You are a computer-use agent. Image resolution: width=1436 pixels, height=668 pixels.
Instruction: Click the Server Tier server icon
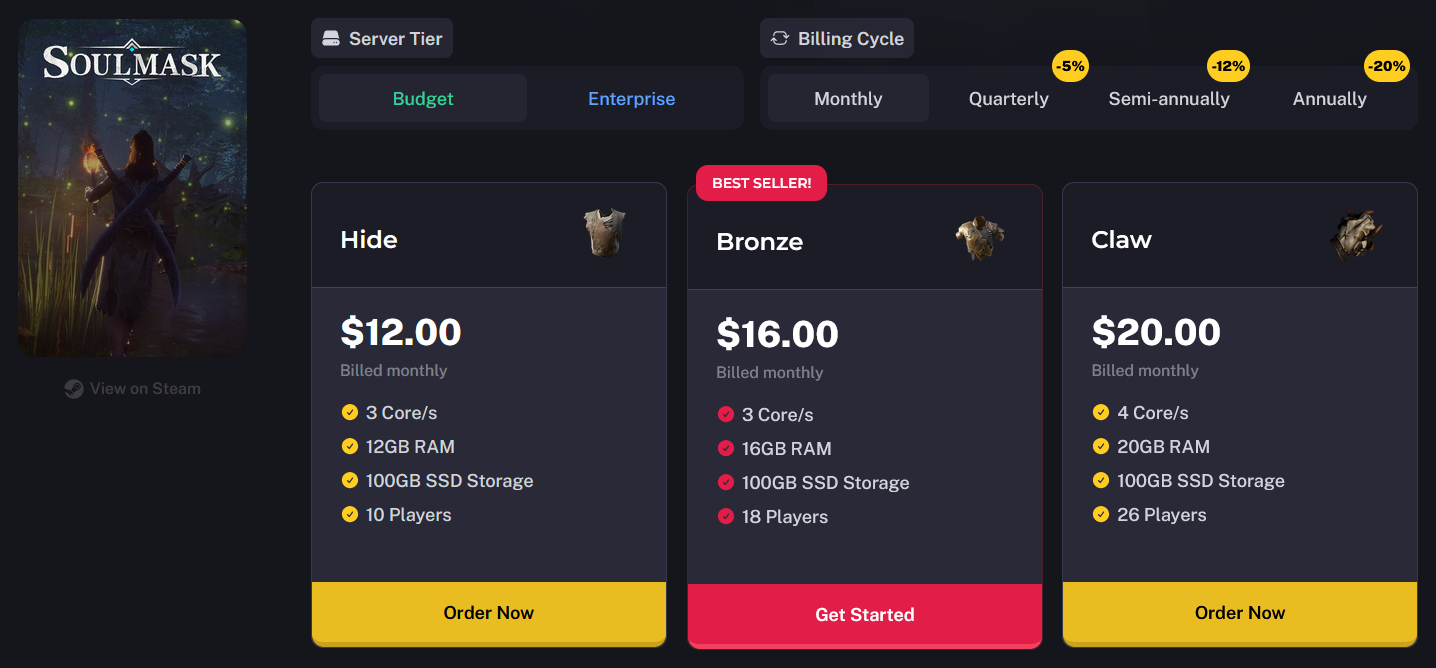pyautogui.click(x=331, y=39)
